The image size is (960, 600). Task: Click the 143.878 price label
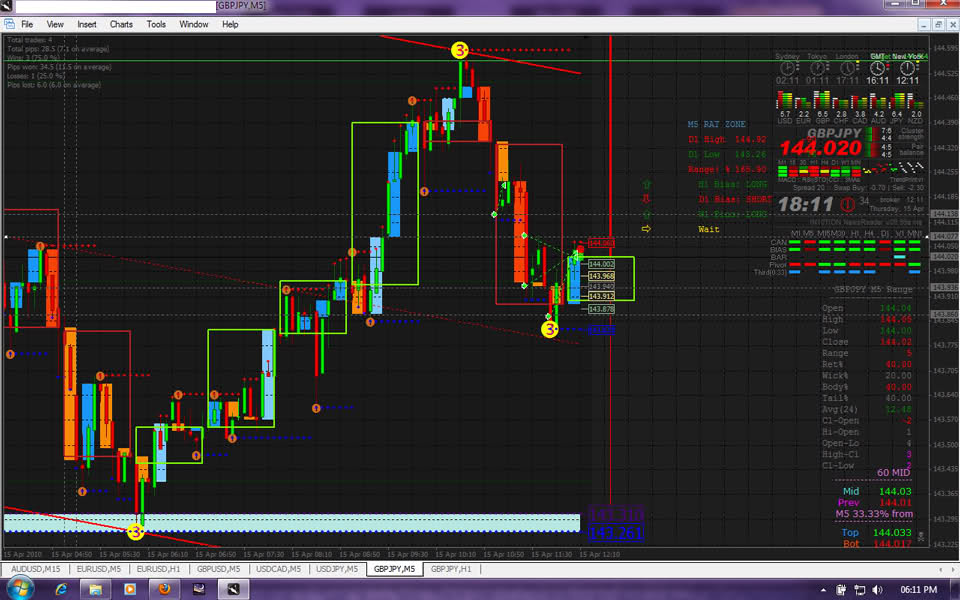(x=601, y=309)
